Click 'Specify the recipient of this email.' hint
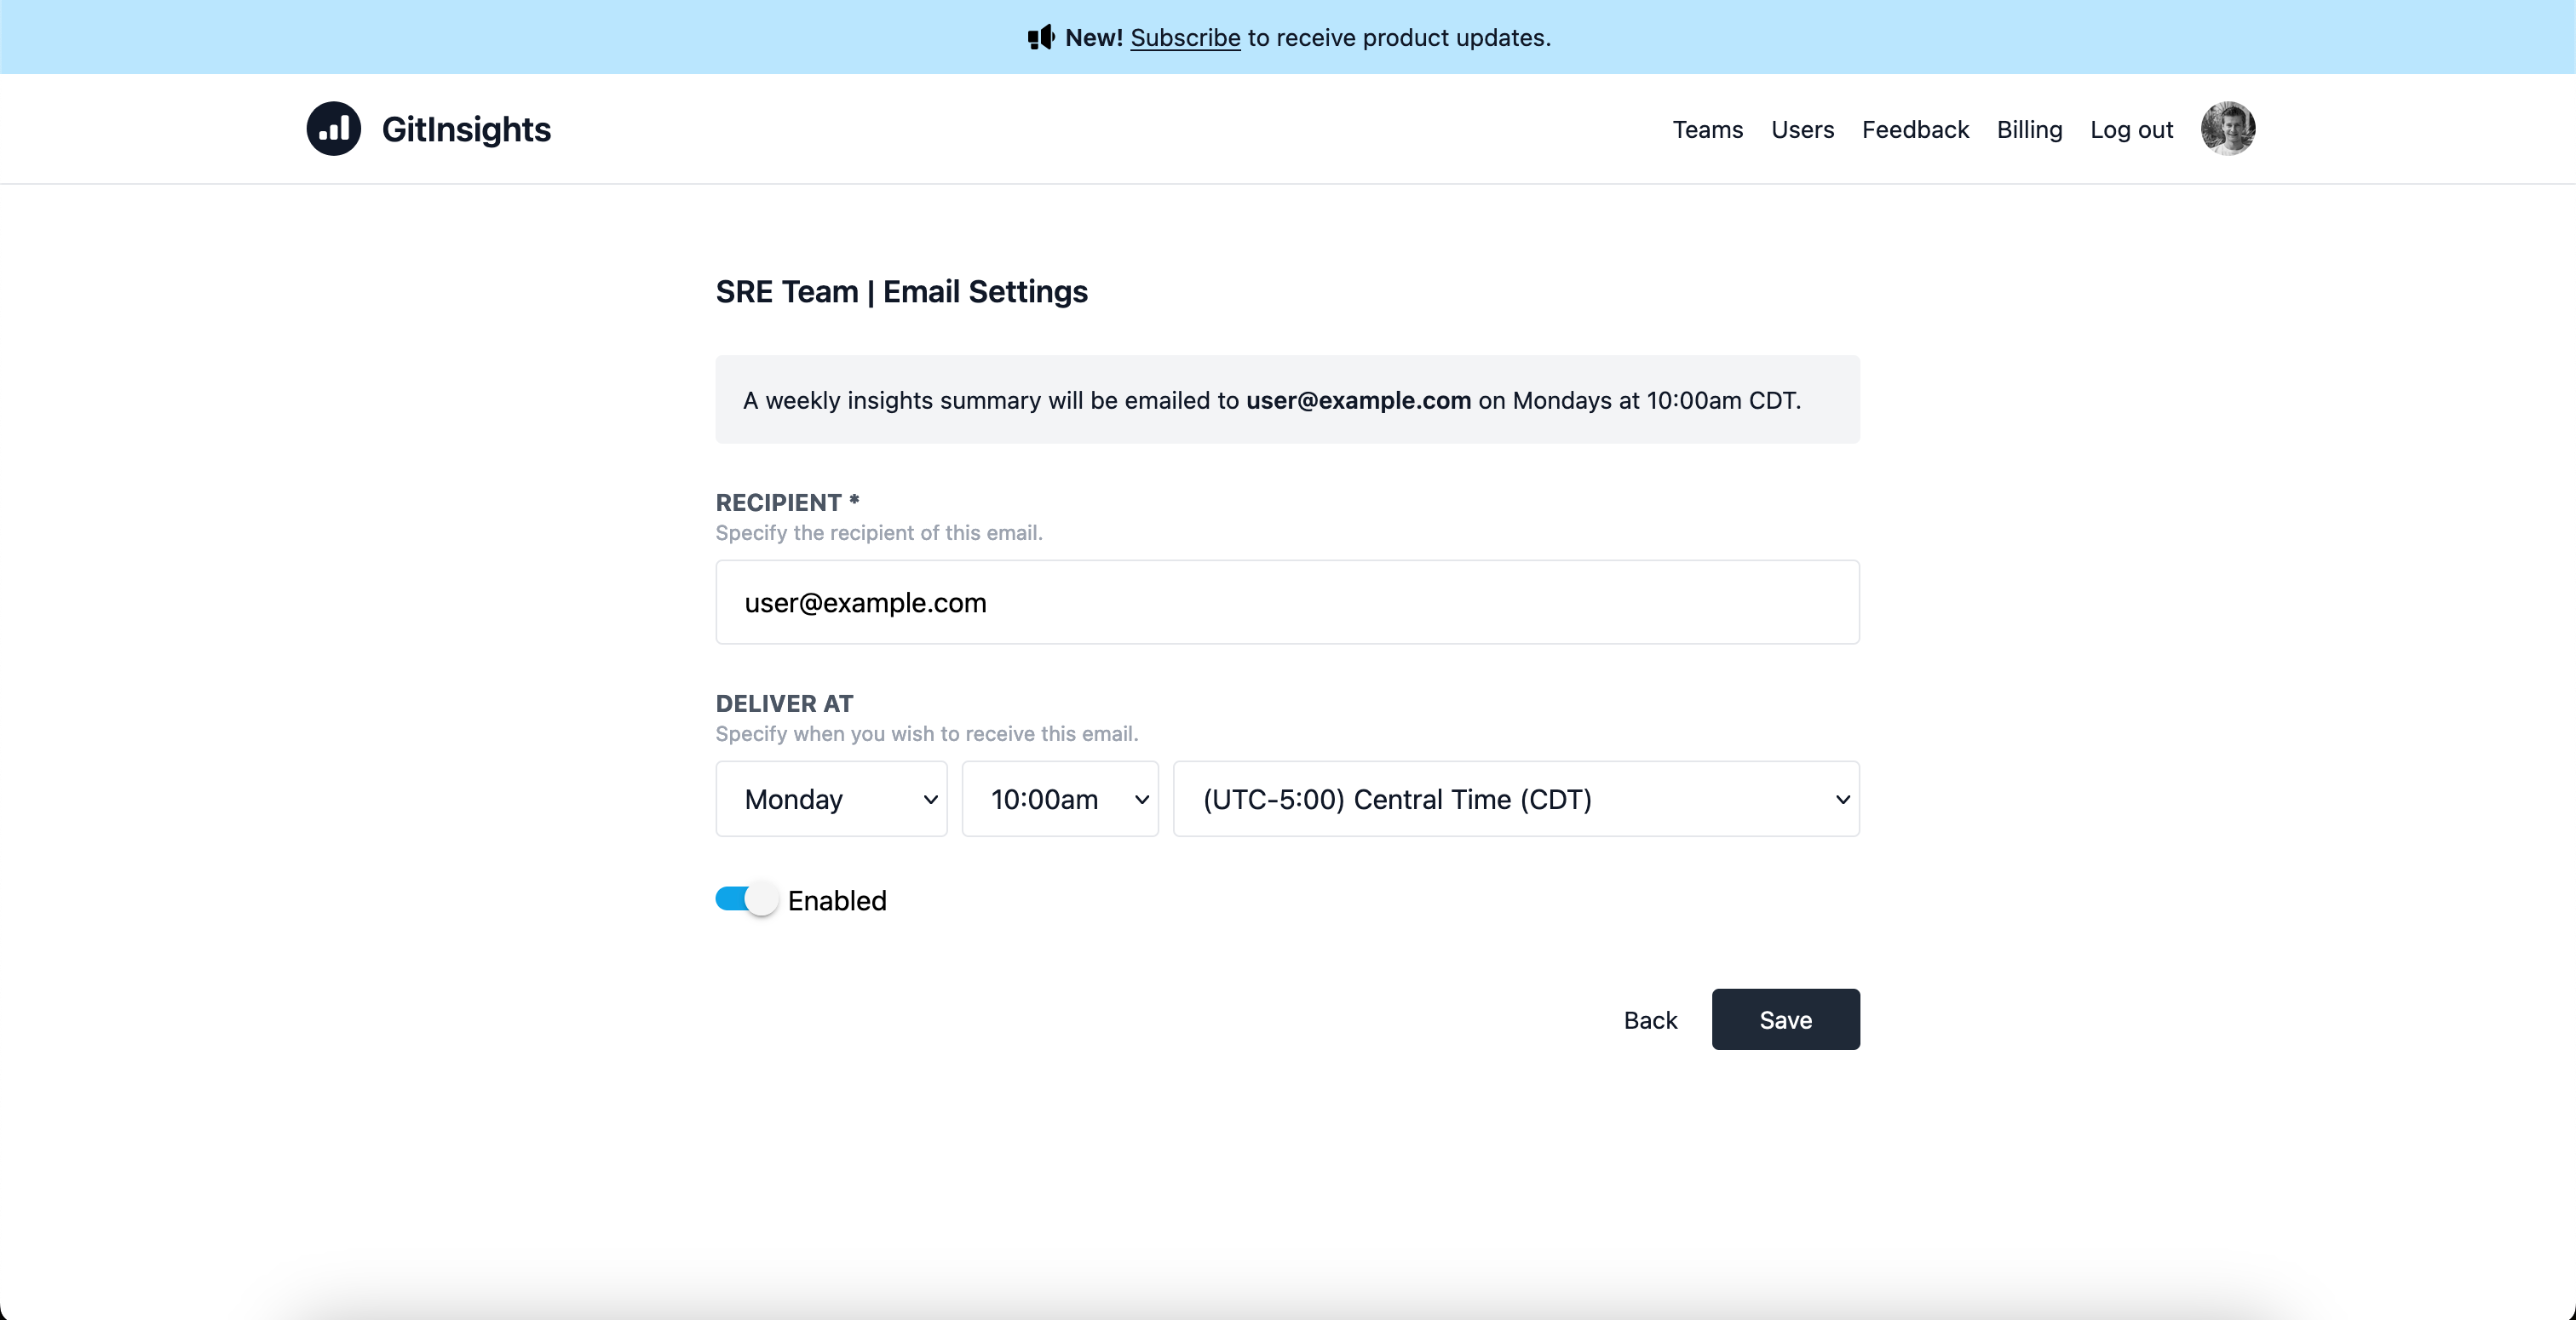This screenshot has height=1320, width=2576. click(879, 533)
